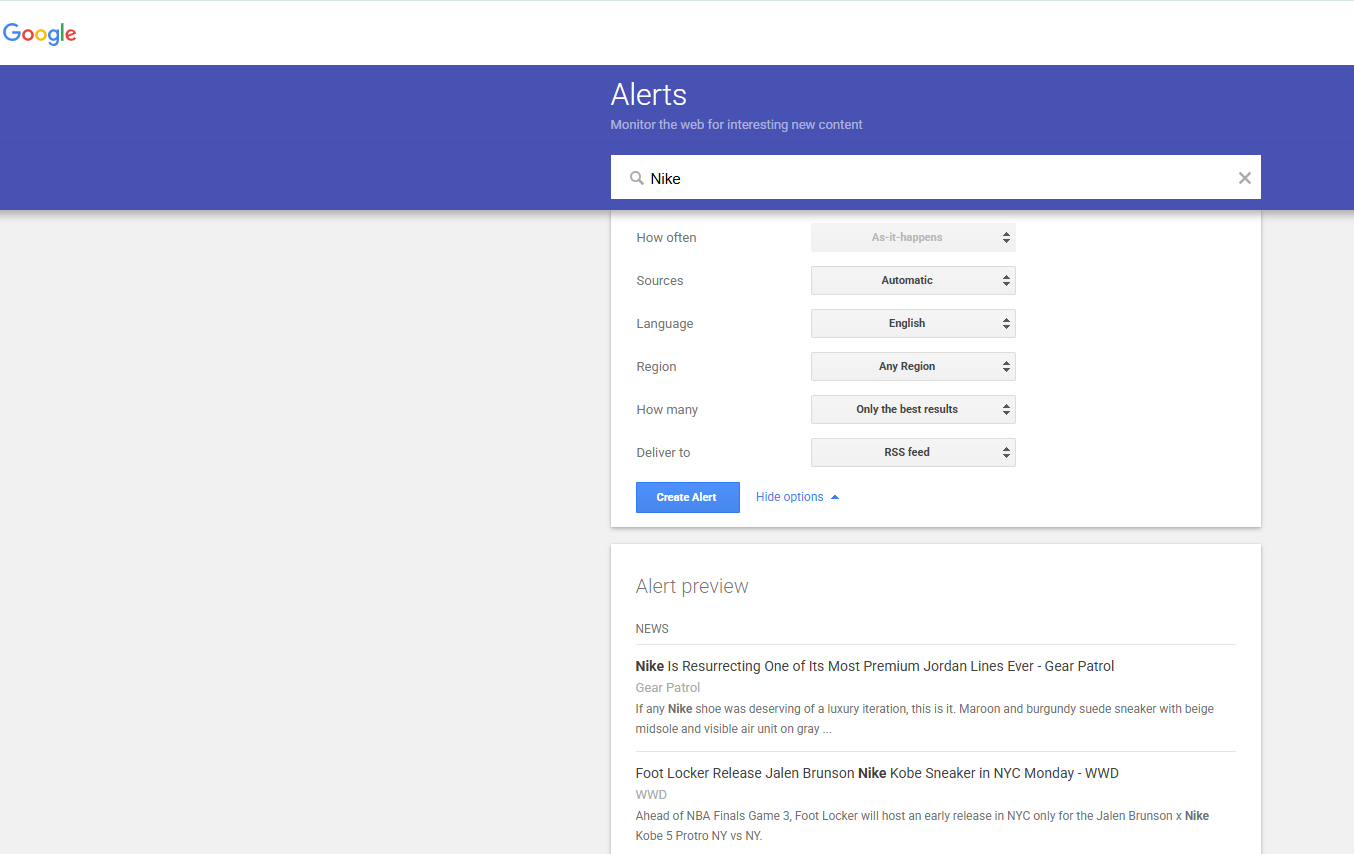Click the snippet about NBA Finals Game 3
The height and width of the screenshot is (854, 1354).
tap(922, 826)
